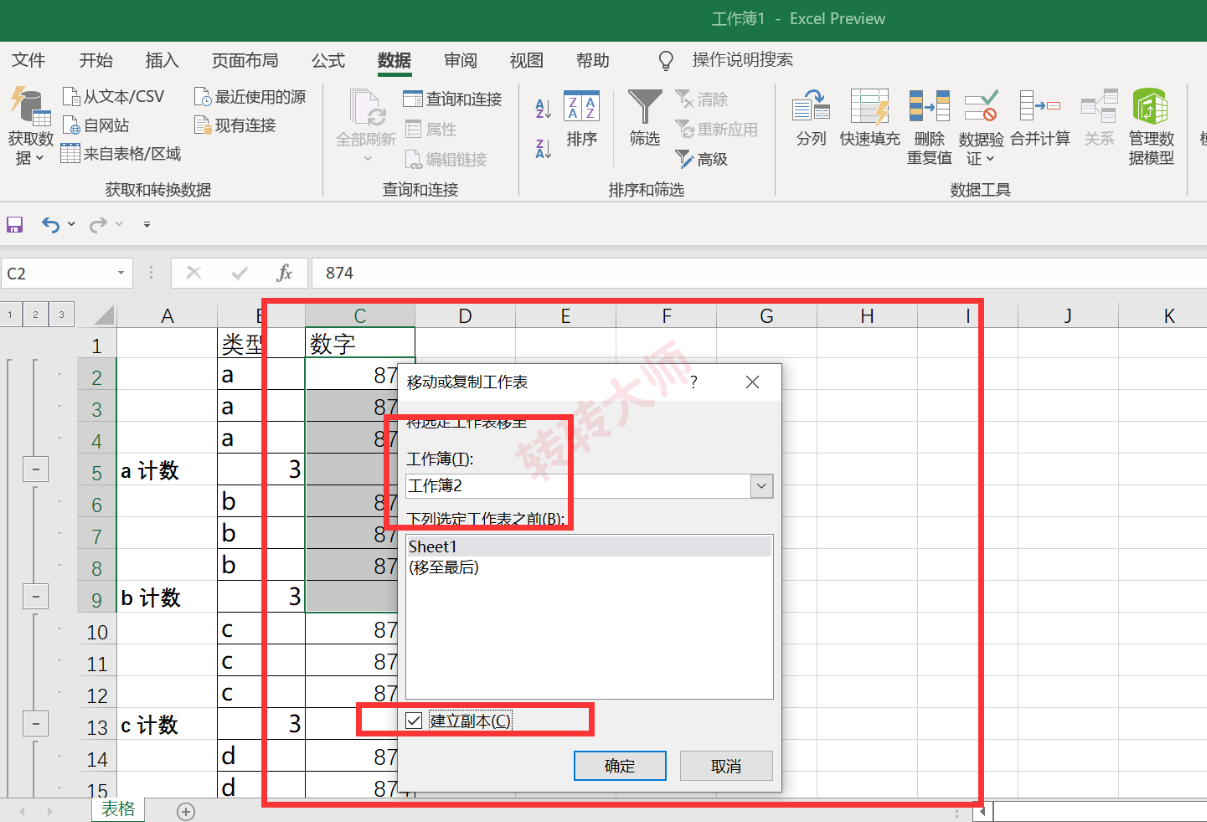The height and width of the screenshot is (822, 1207).
Task: Select column D header
Action: tap(465, 316)
